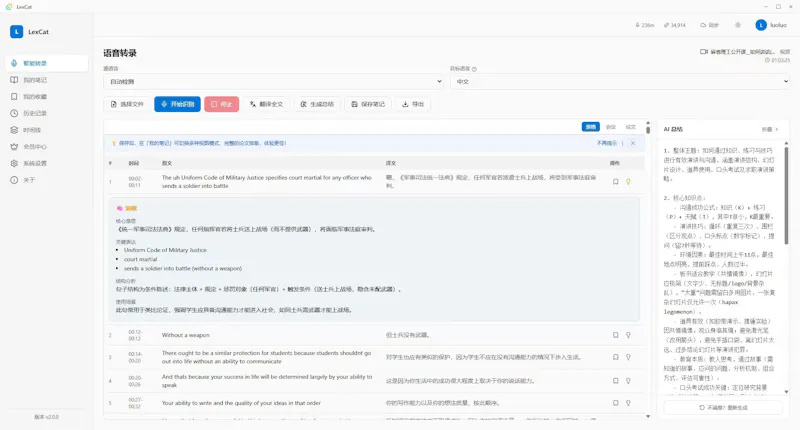This screenshot has width=800, height=430.
Task: Click the gear icon of 系统设置
Action: 14,163
